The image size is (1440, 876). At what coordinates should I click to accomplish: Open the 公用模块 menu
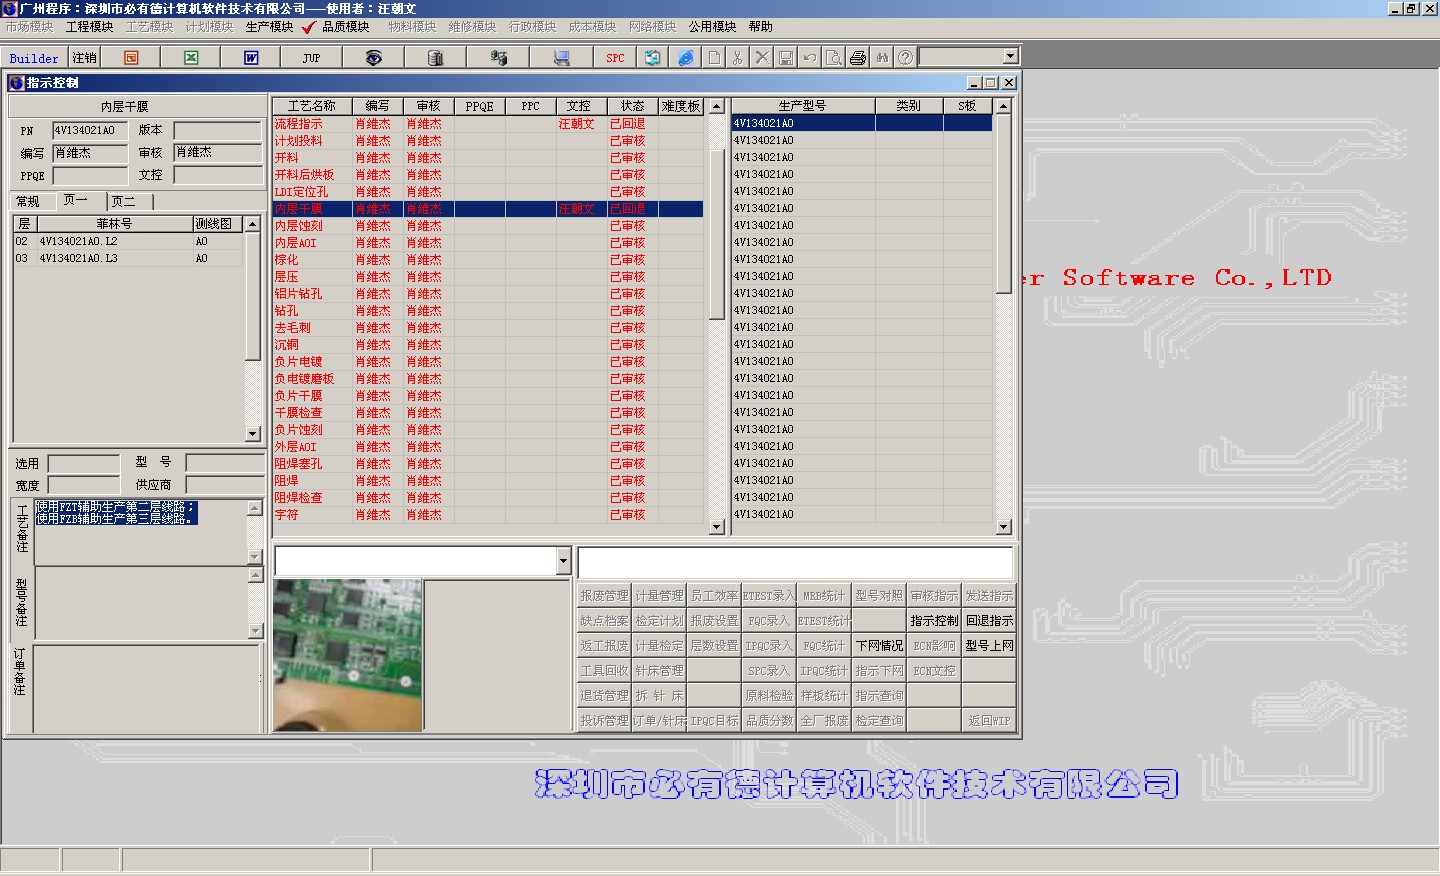712,27
